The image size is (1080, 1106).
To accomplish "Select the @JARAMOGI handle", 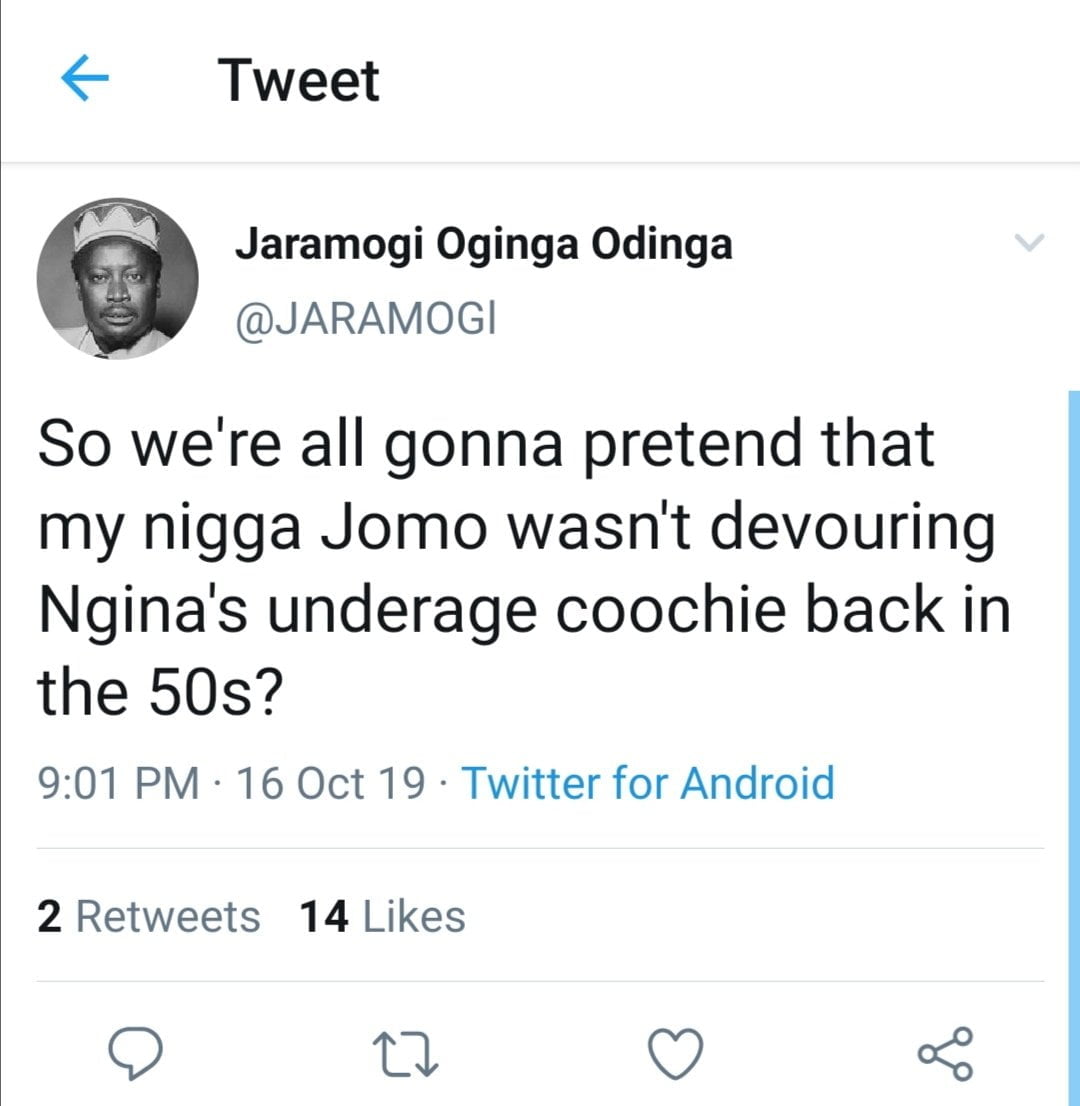I will click(x=365, y=320).
